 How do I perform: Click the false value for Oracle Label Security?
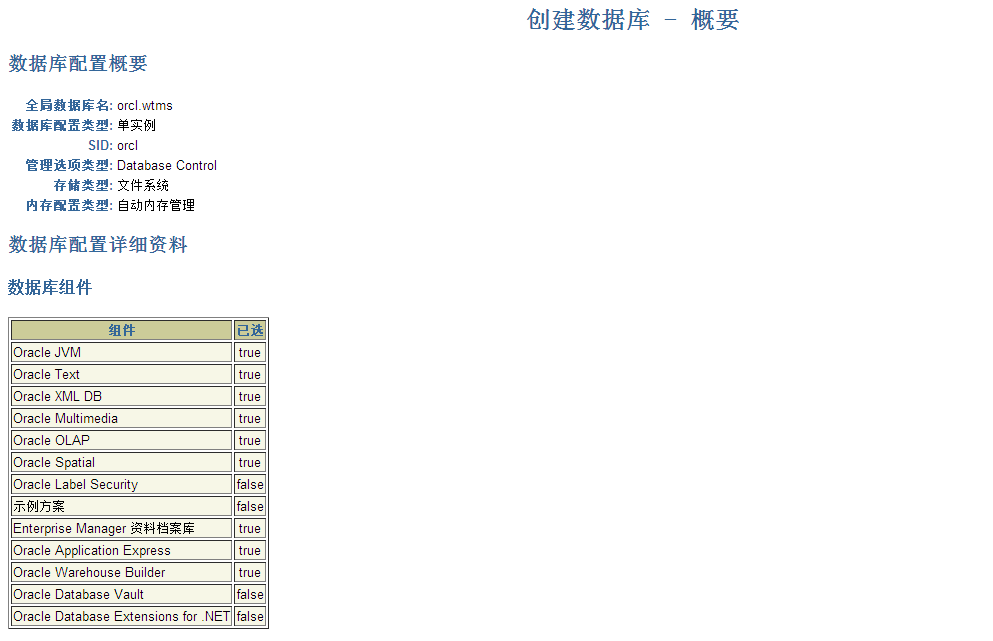[250, 485]
